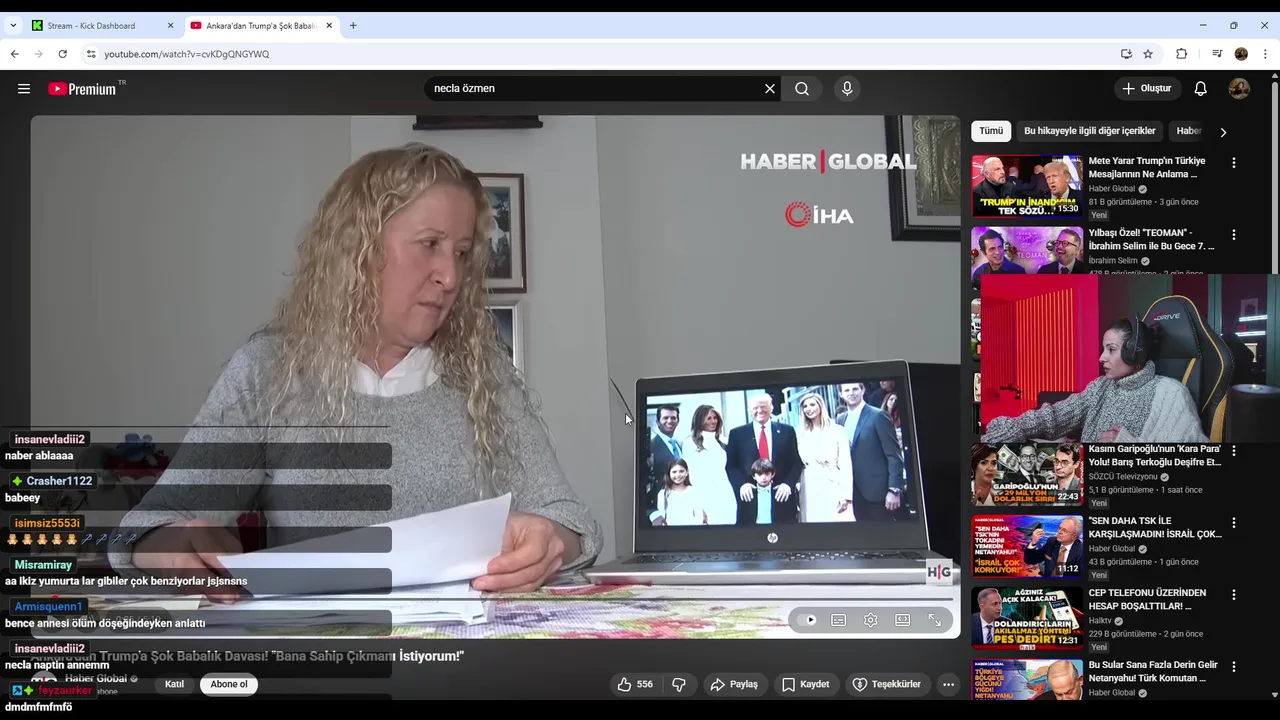Go forward in browser history

tap(39, 54)
